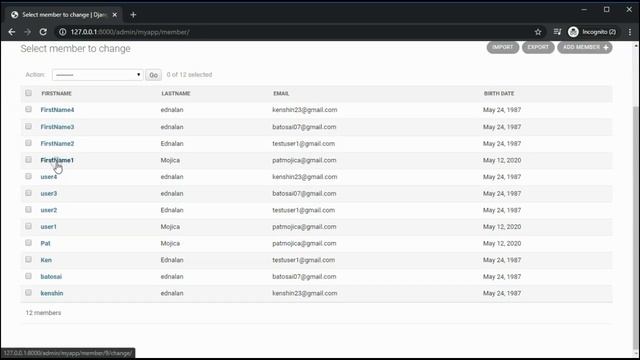Viewport: 640px width, 360px height.
Task: Check the user2 row checkbox
Action: coord(28,209)
